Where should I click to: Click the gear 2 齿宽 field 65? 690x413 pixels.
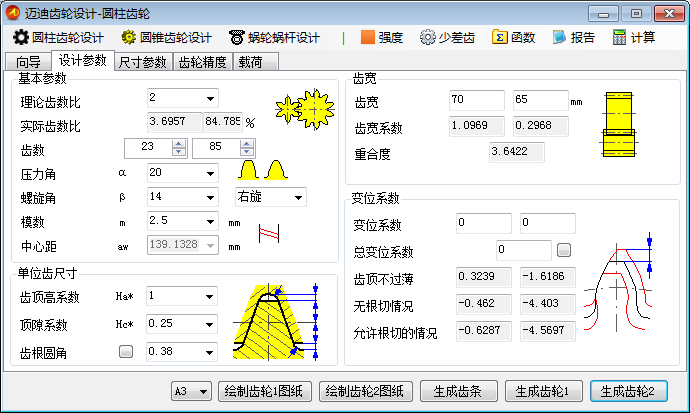click(x=540, y=100)
